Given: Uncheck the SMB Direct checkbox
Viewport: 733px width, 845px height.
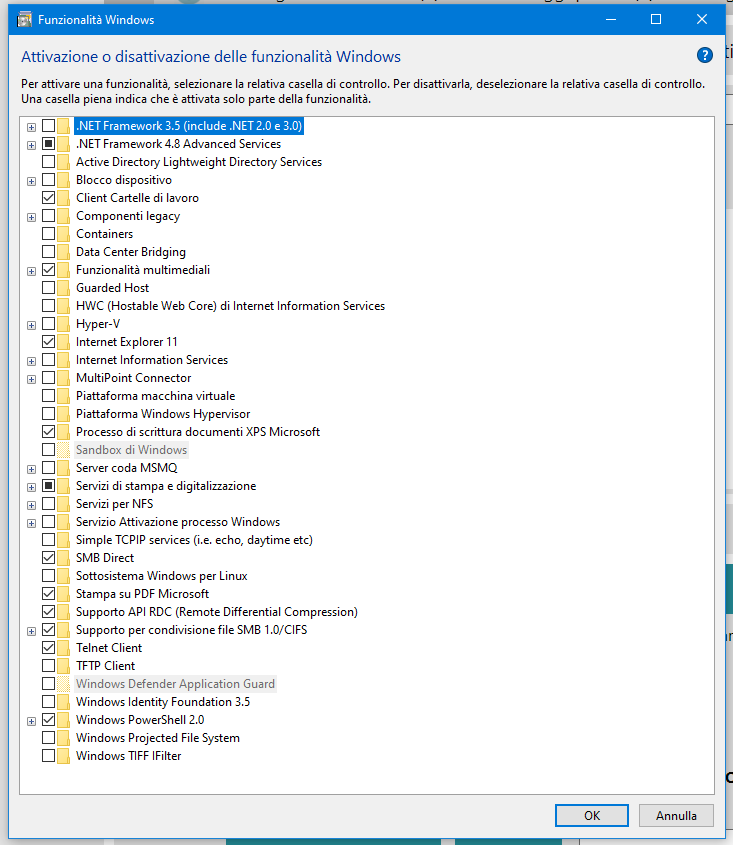Looking at the screenshot, I should coord(49,558).
